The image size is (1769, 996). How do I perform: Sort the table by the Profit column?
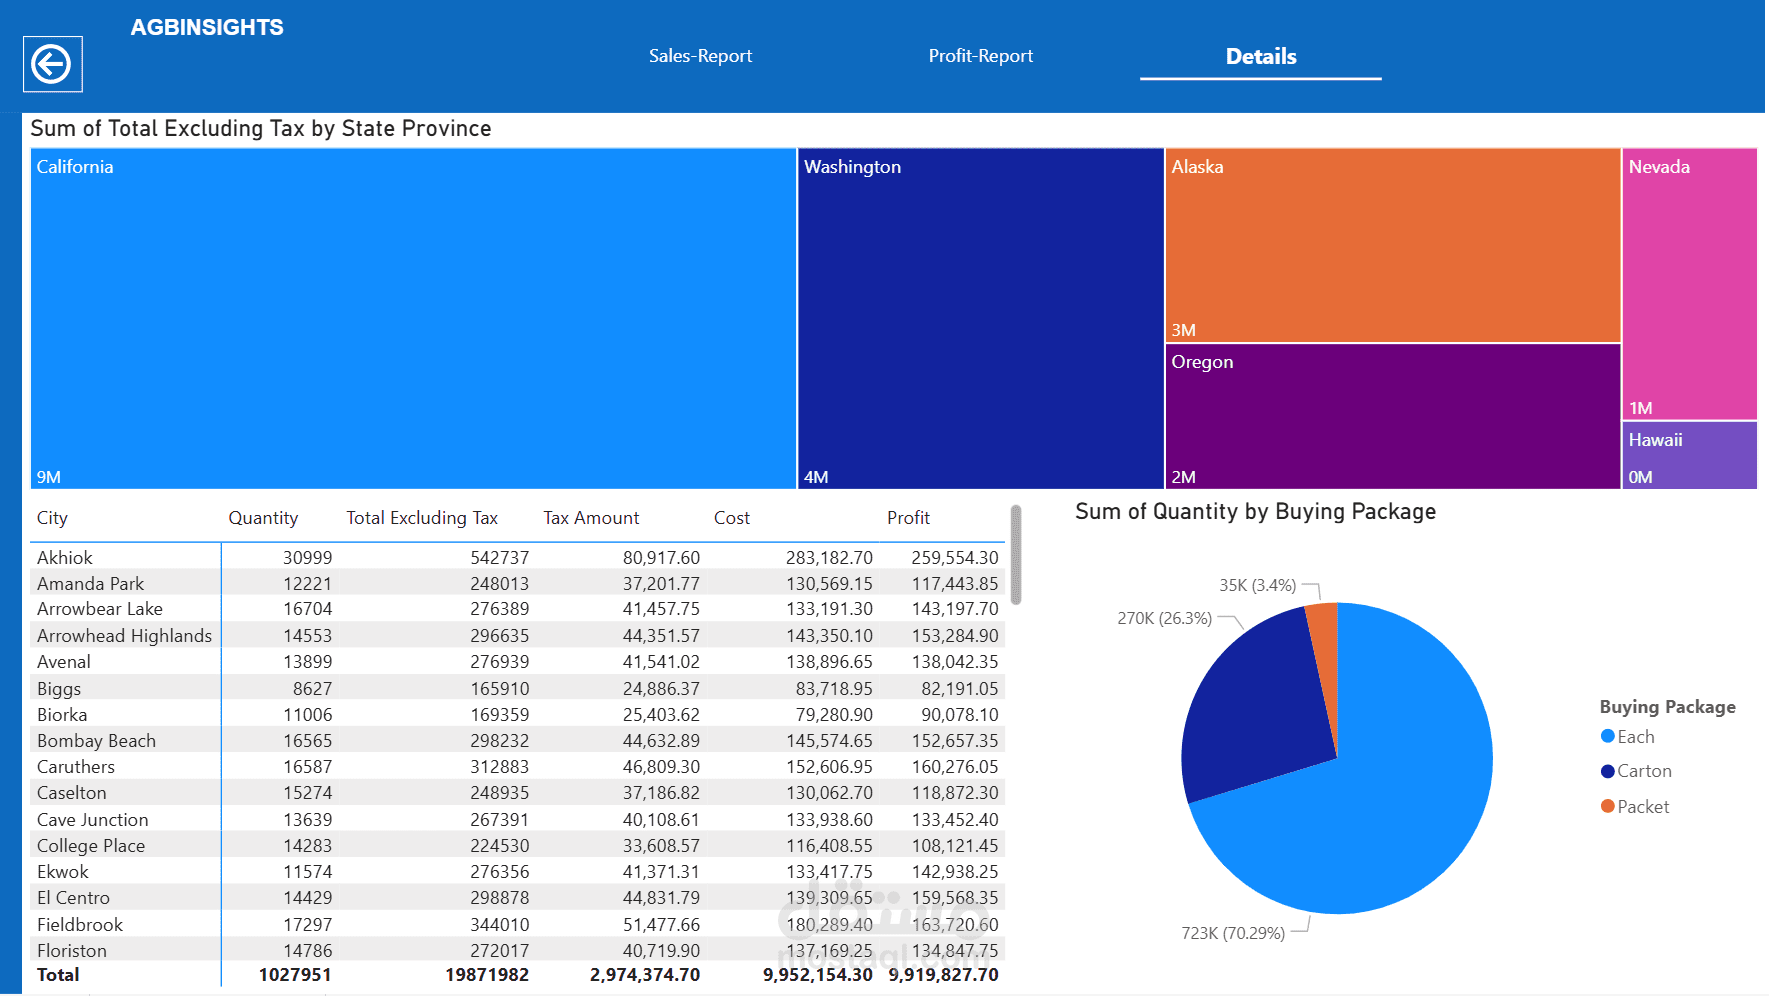click(x=908, y=517)
